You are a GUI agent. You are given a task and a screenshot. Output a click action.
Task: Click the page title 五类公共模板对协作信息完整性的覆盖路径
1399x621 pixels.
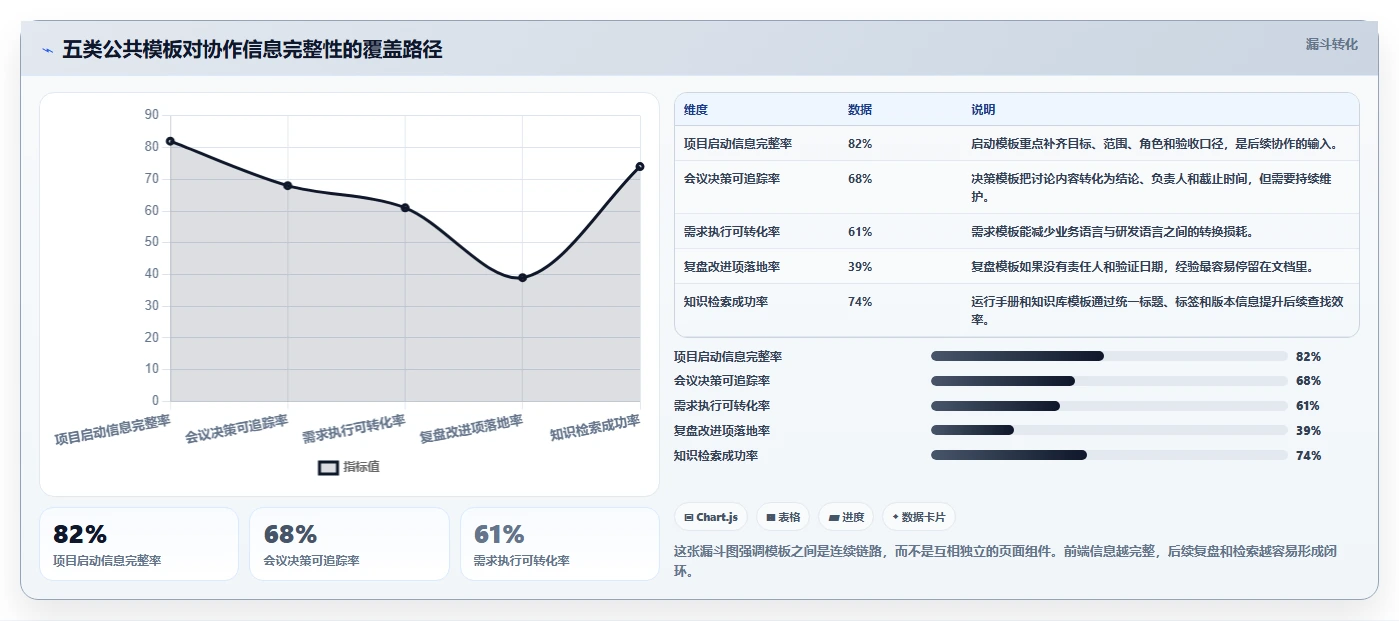tap(252, 50)
